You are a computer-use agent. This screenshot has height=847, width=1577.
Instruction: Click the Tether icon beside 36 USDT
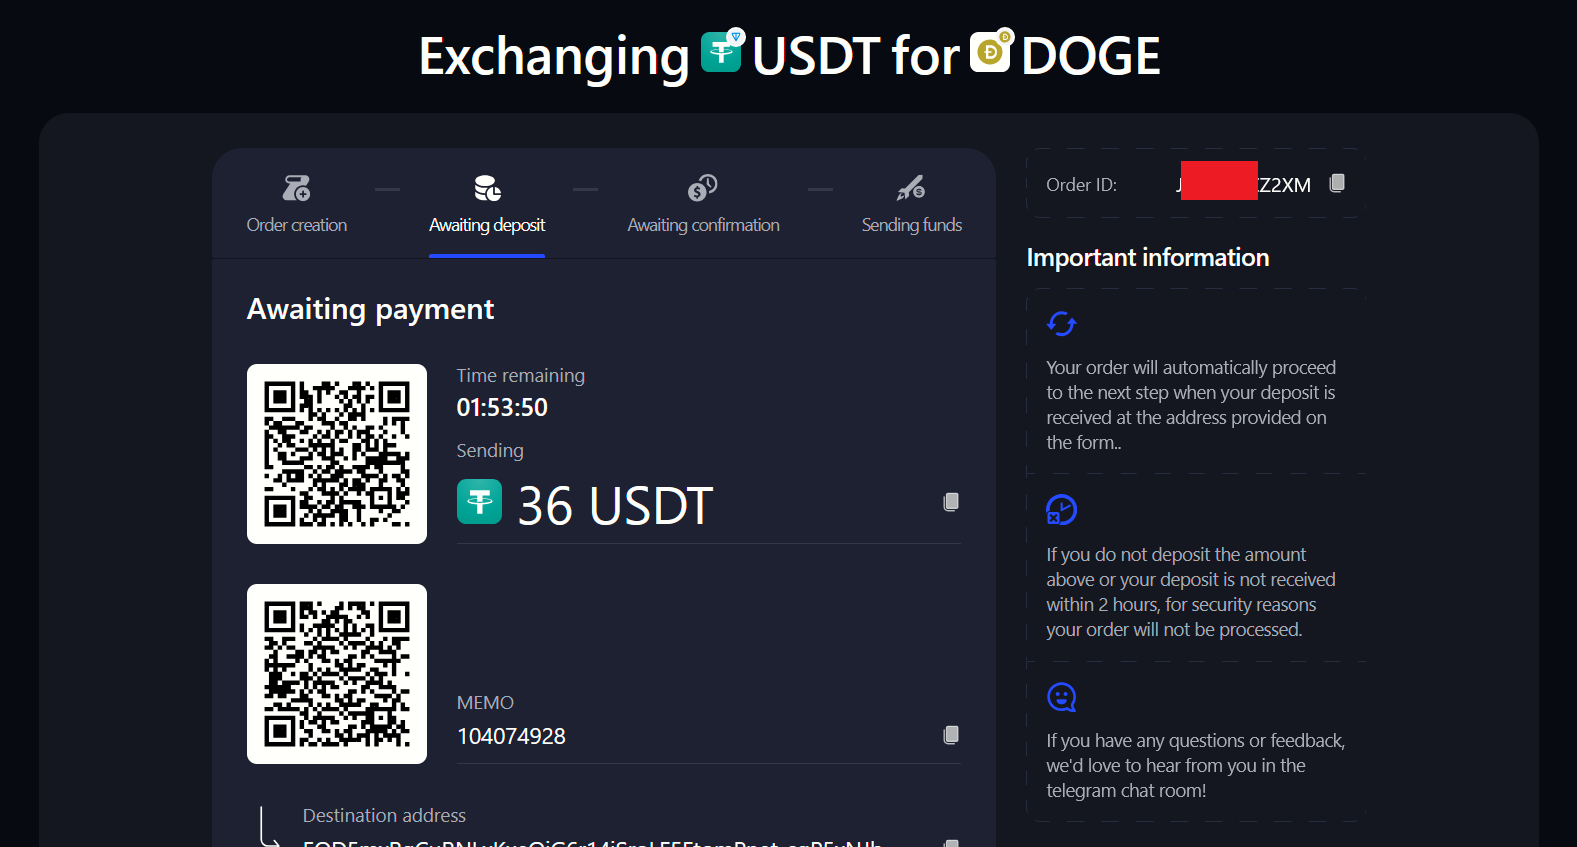click(479, 502)
